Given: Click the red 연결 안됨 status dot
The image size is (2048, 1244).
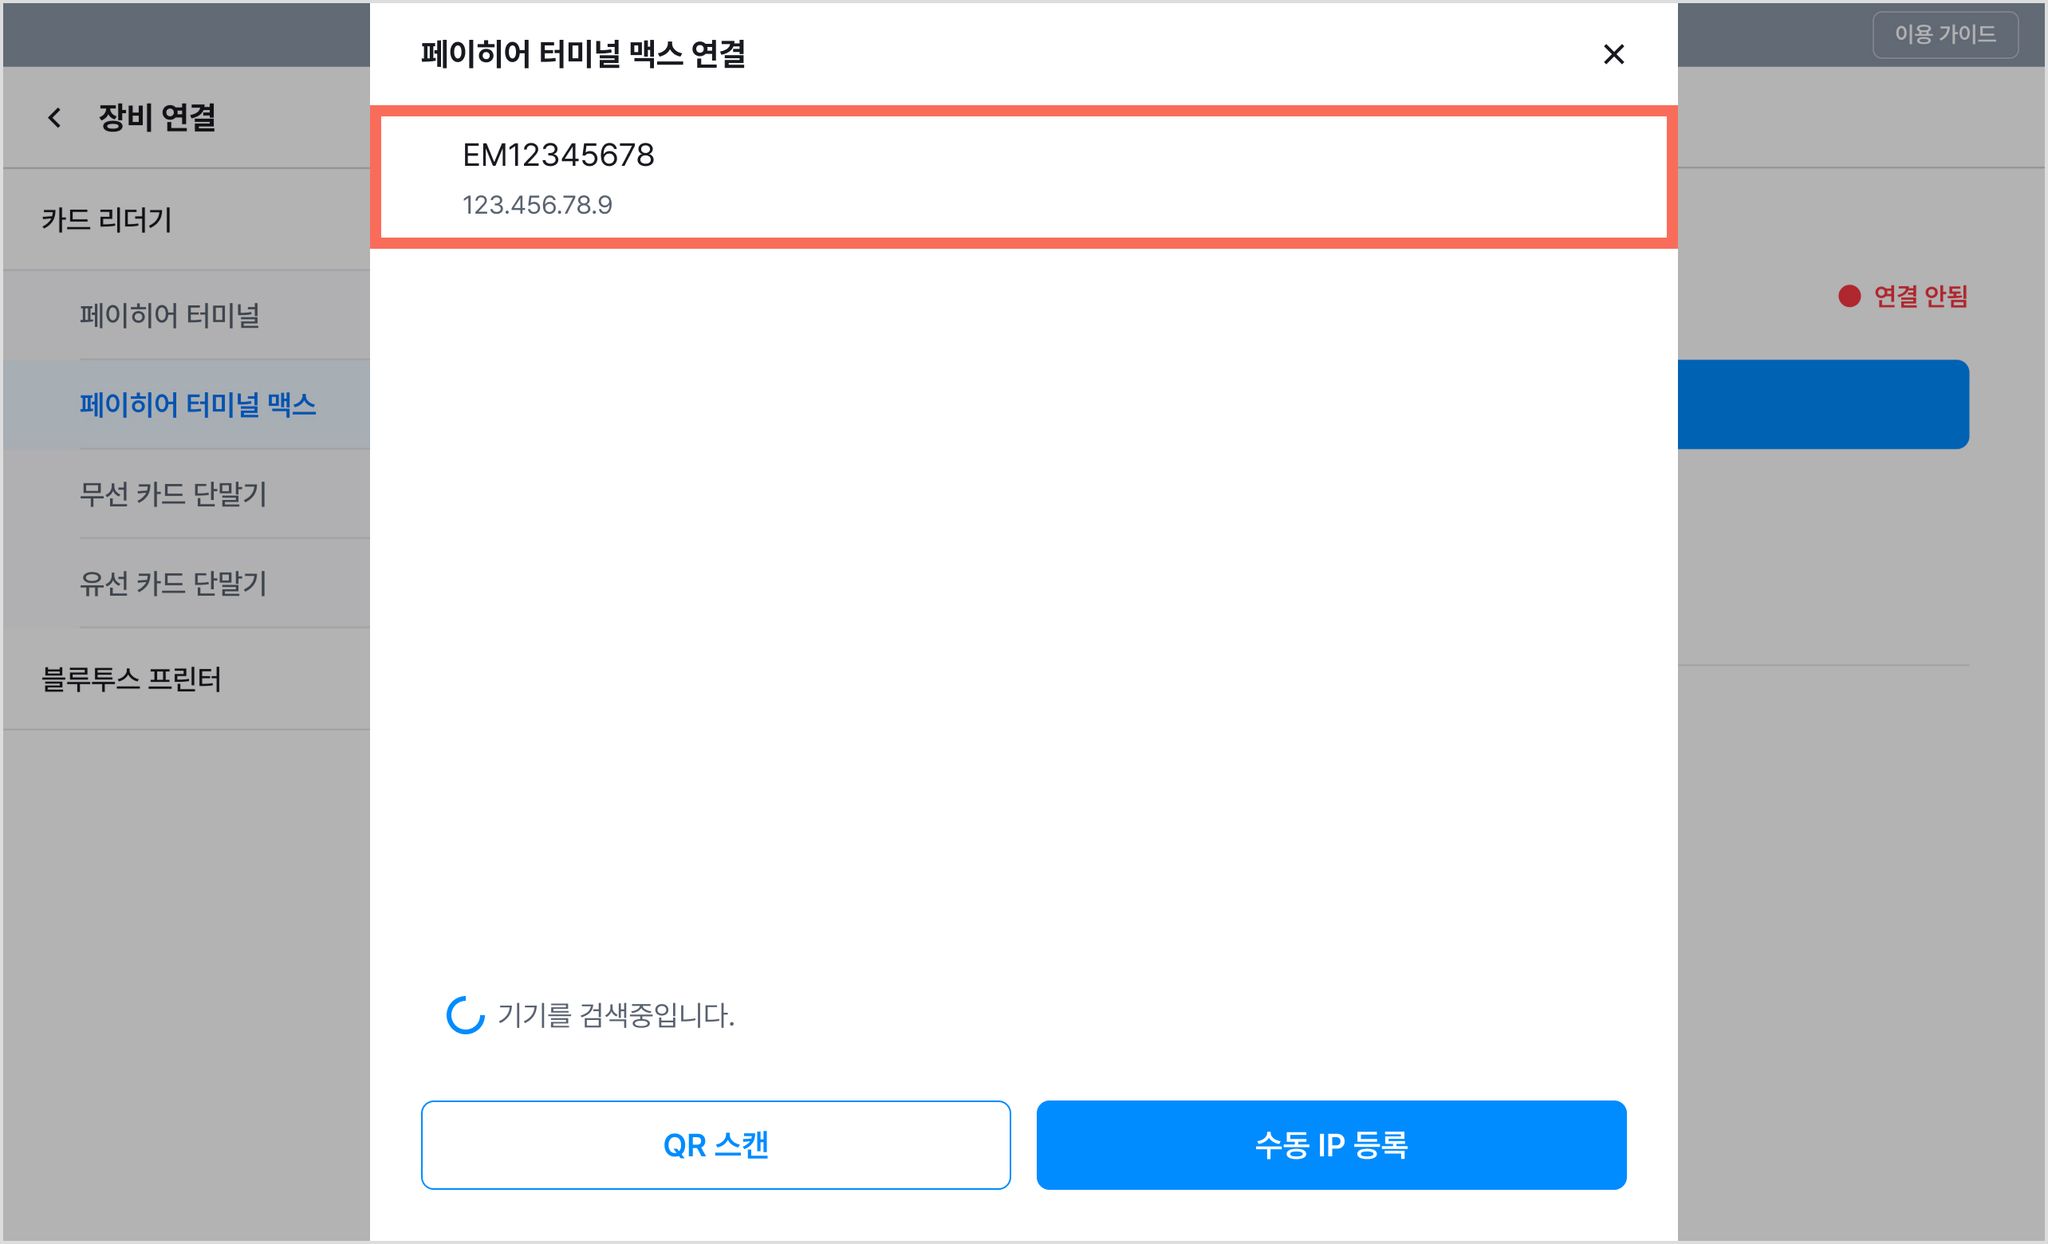Looking at the screenshot, I should pyautogui.click(x=1849, y=296).
